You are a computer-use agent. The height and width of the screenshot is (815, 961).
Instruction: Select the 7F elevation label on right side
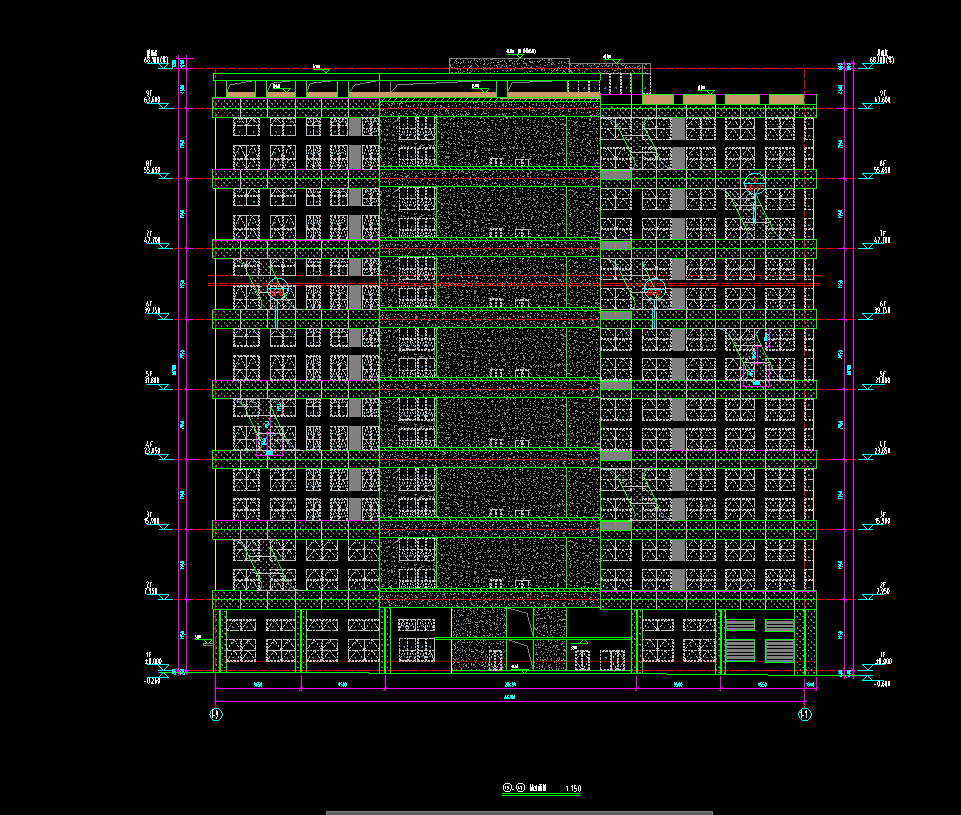click(883, 237)
